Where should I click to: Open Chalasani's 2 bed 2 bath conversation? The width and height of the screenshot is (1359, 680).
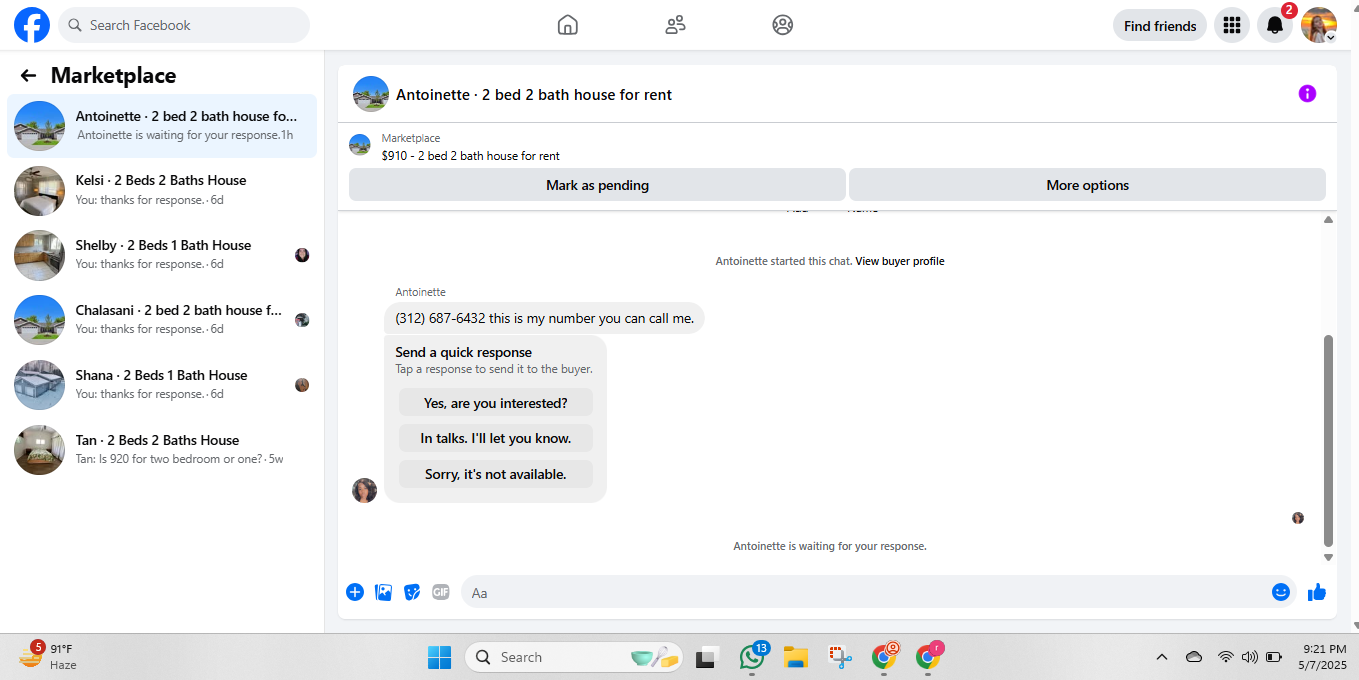[x=162, y=320]
